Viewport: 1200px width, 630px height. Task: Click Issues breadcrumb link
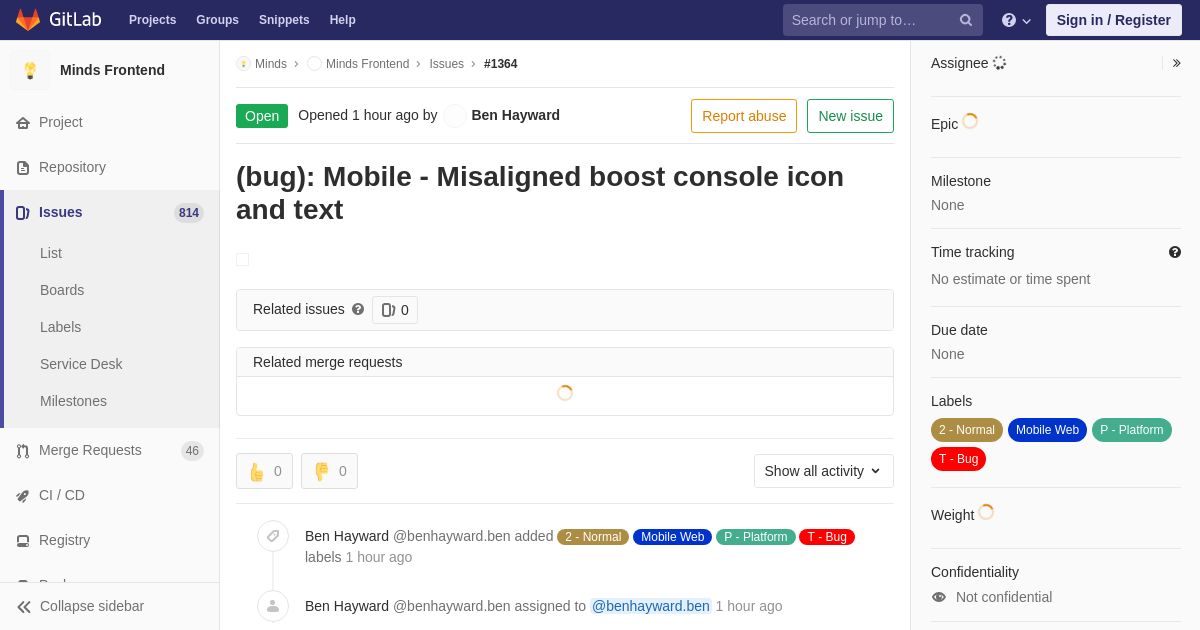pyautogui.click(x=446, y=64)
